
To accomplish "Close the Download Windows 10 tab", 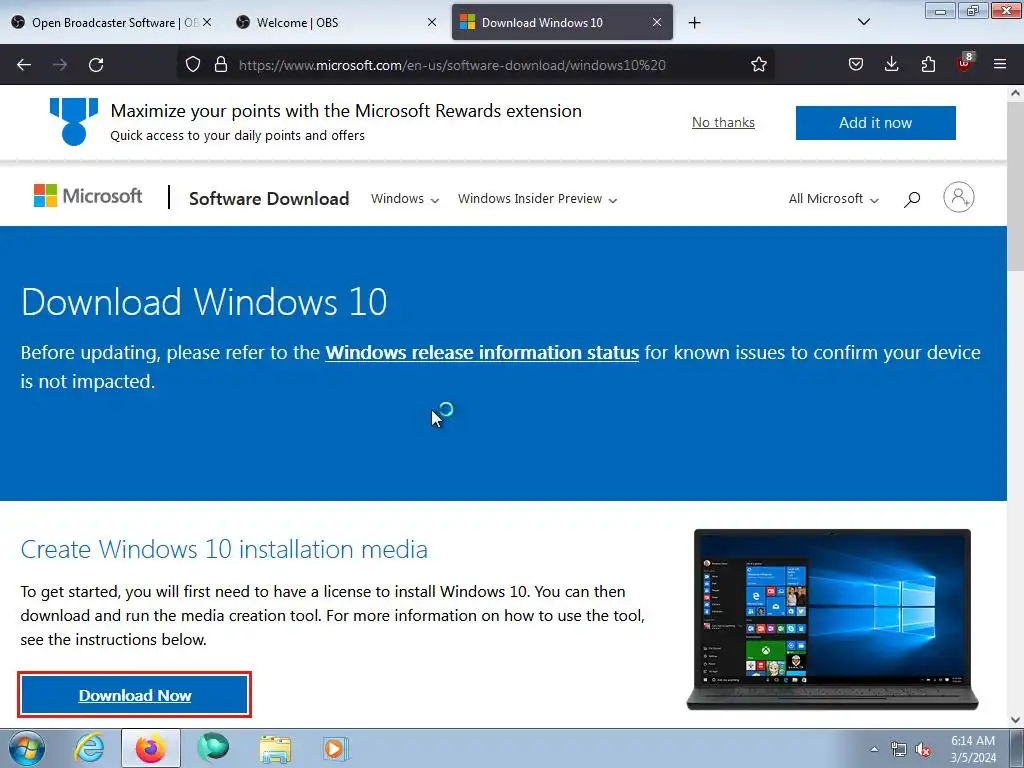I will 657,22.
